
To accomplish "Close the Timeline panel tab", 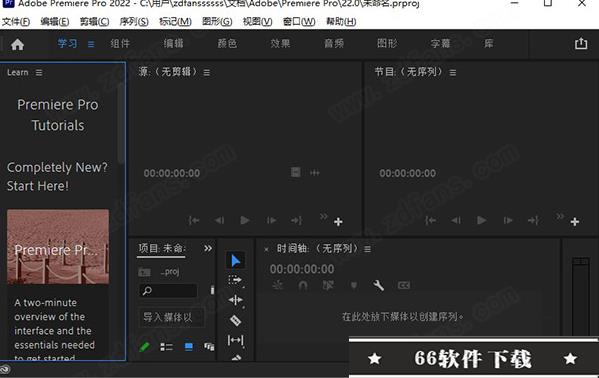I will click(266, 250).
